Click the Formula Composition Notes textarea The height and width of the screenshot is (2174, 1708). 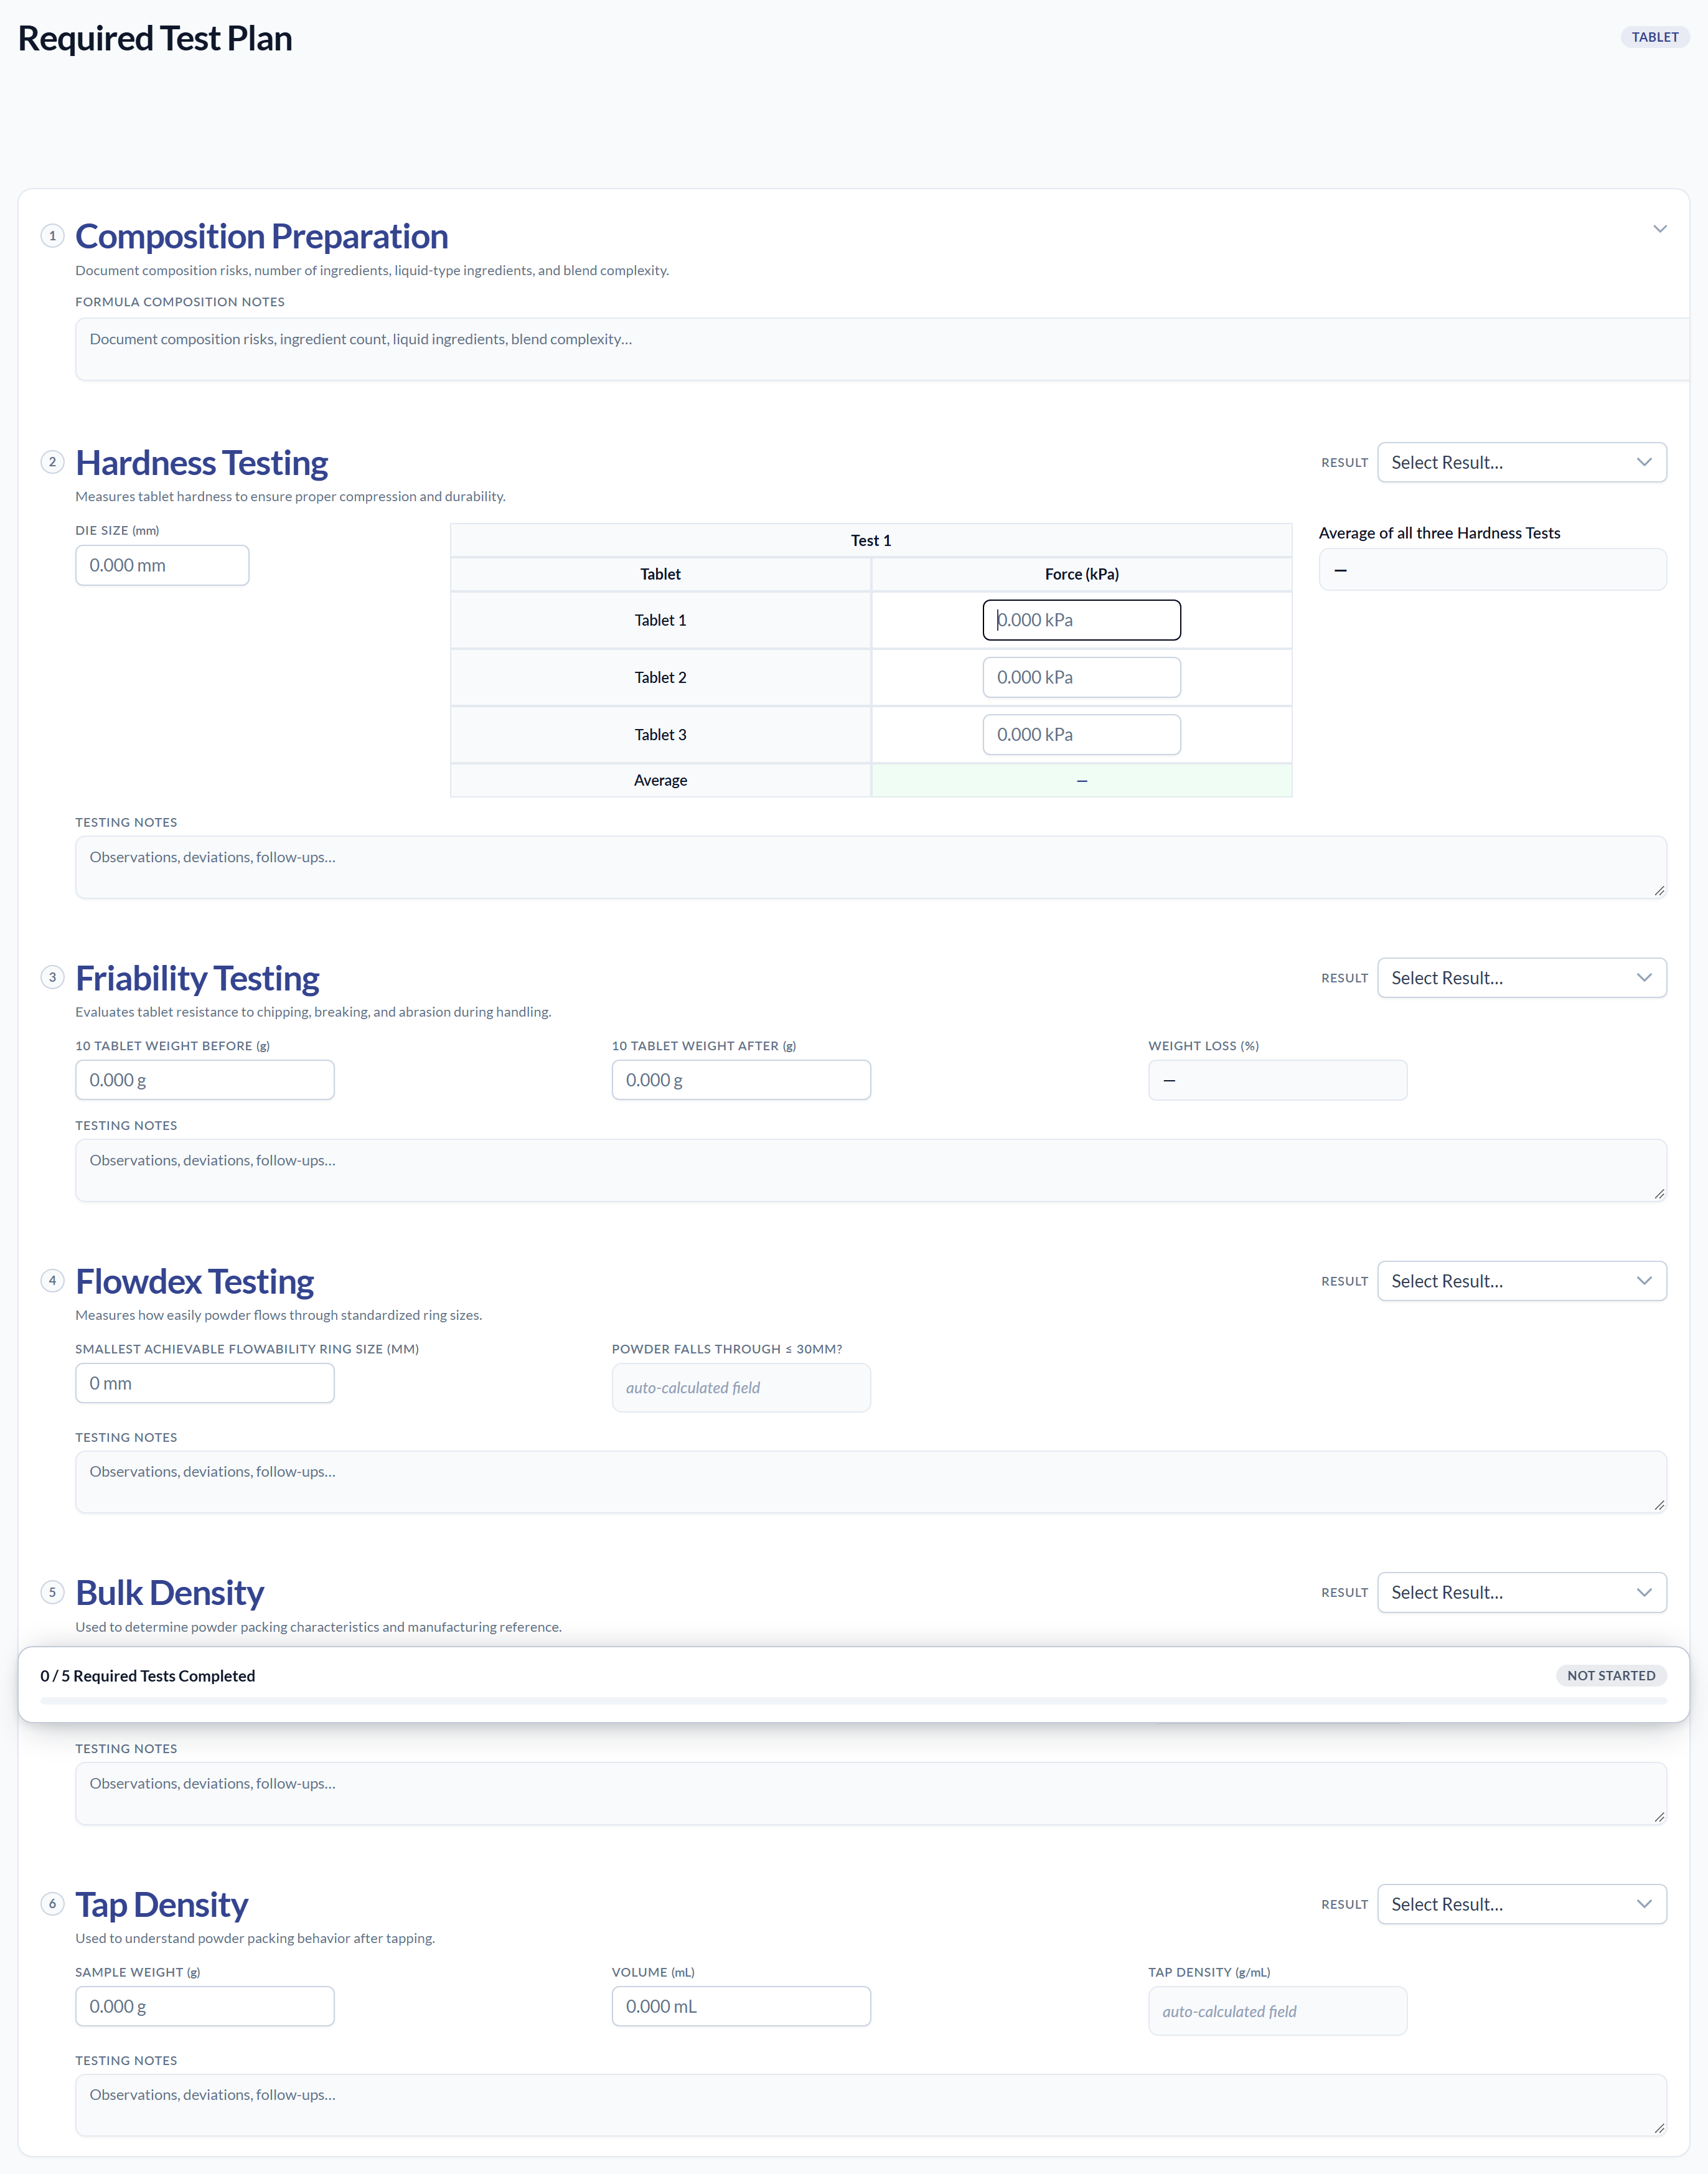(882, 349)
